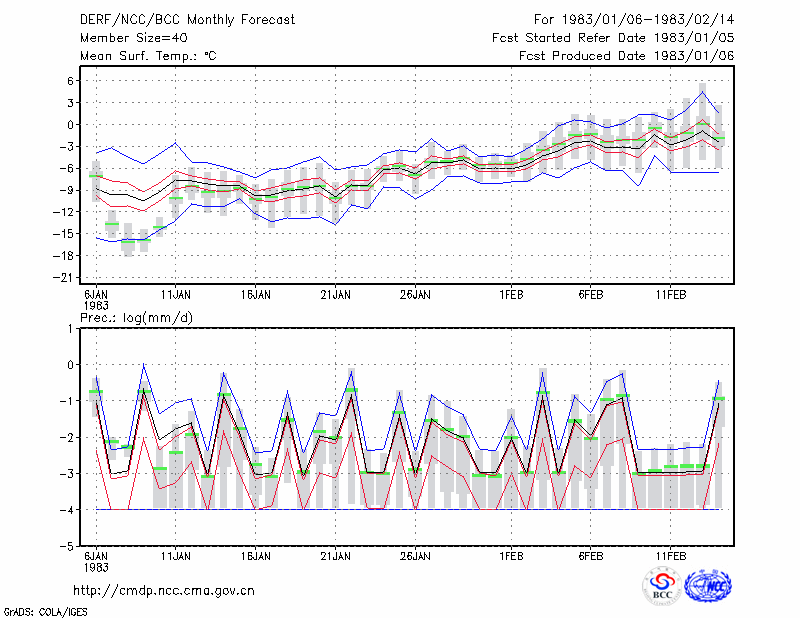
Task: Click the Prec.: log(mm/d) chart label
Action: 136,318
